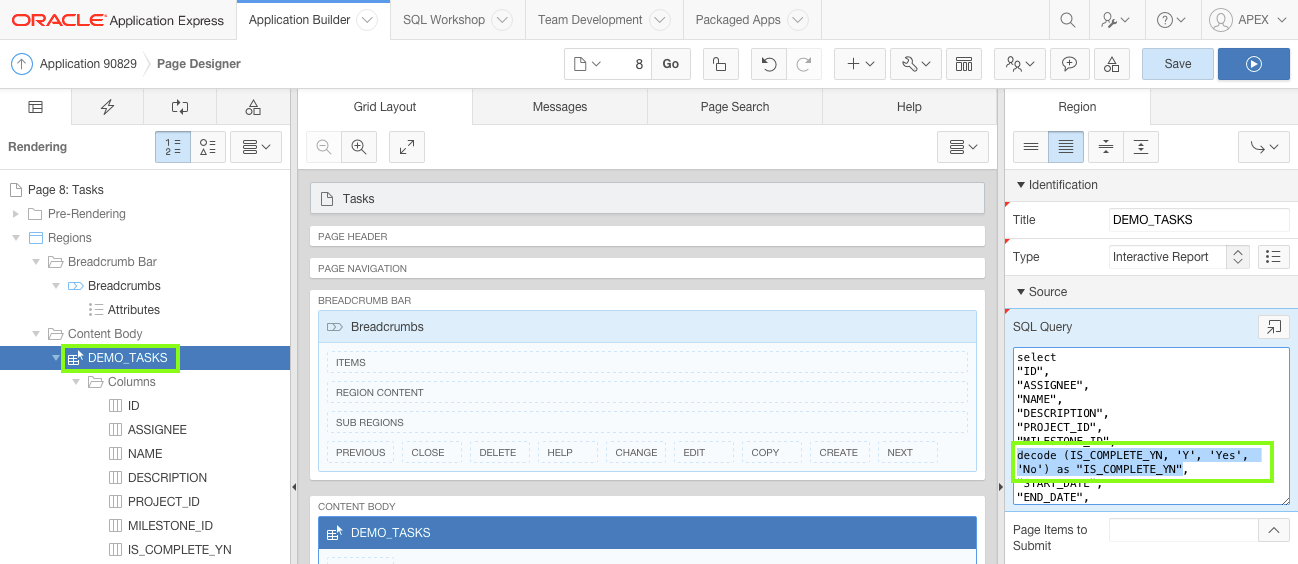Expand Packaged Apps dropdown chevron
Screen dimensions: 1298x564
(x=797, y=20)
